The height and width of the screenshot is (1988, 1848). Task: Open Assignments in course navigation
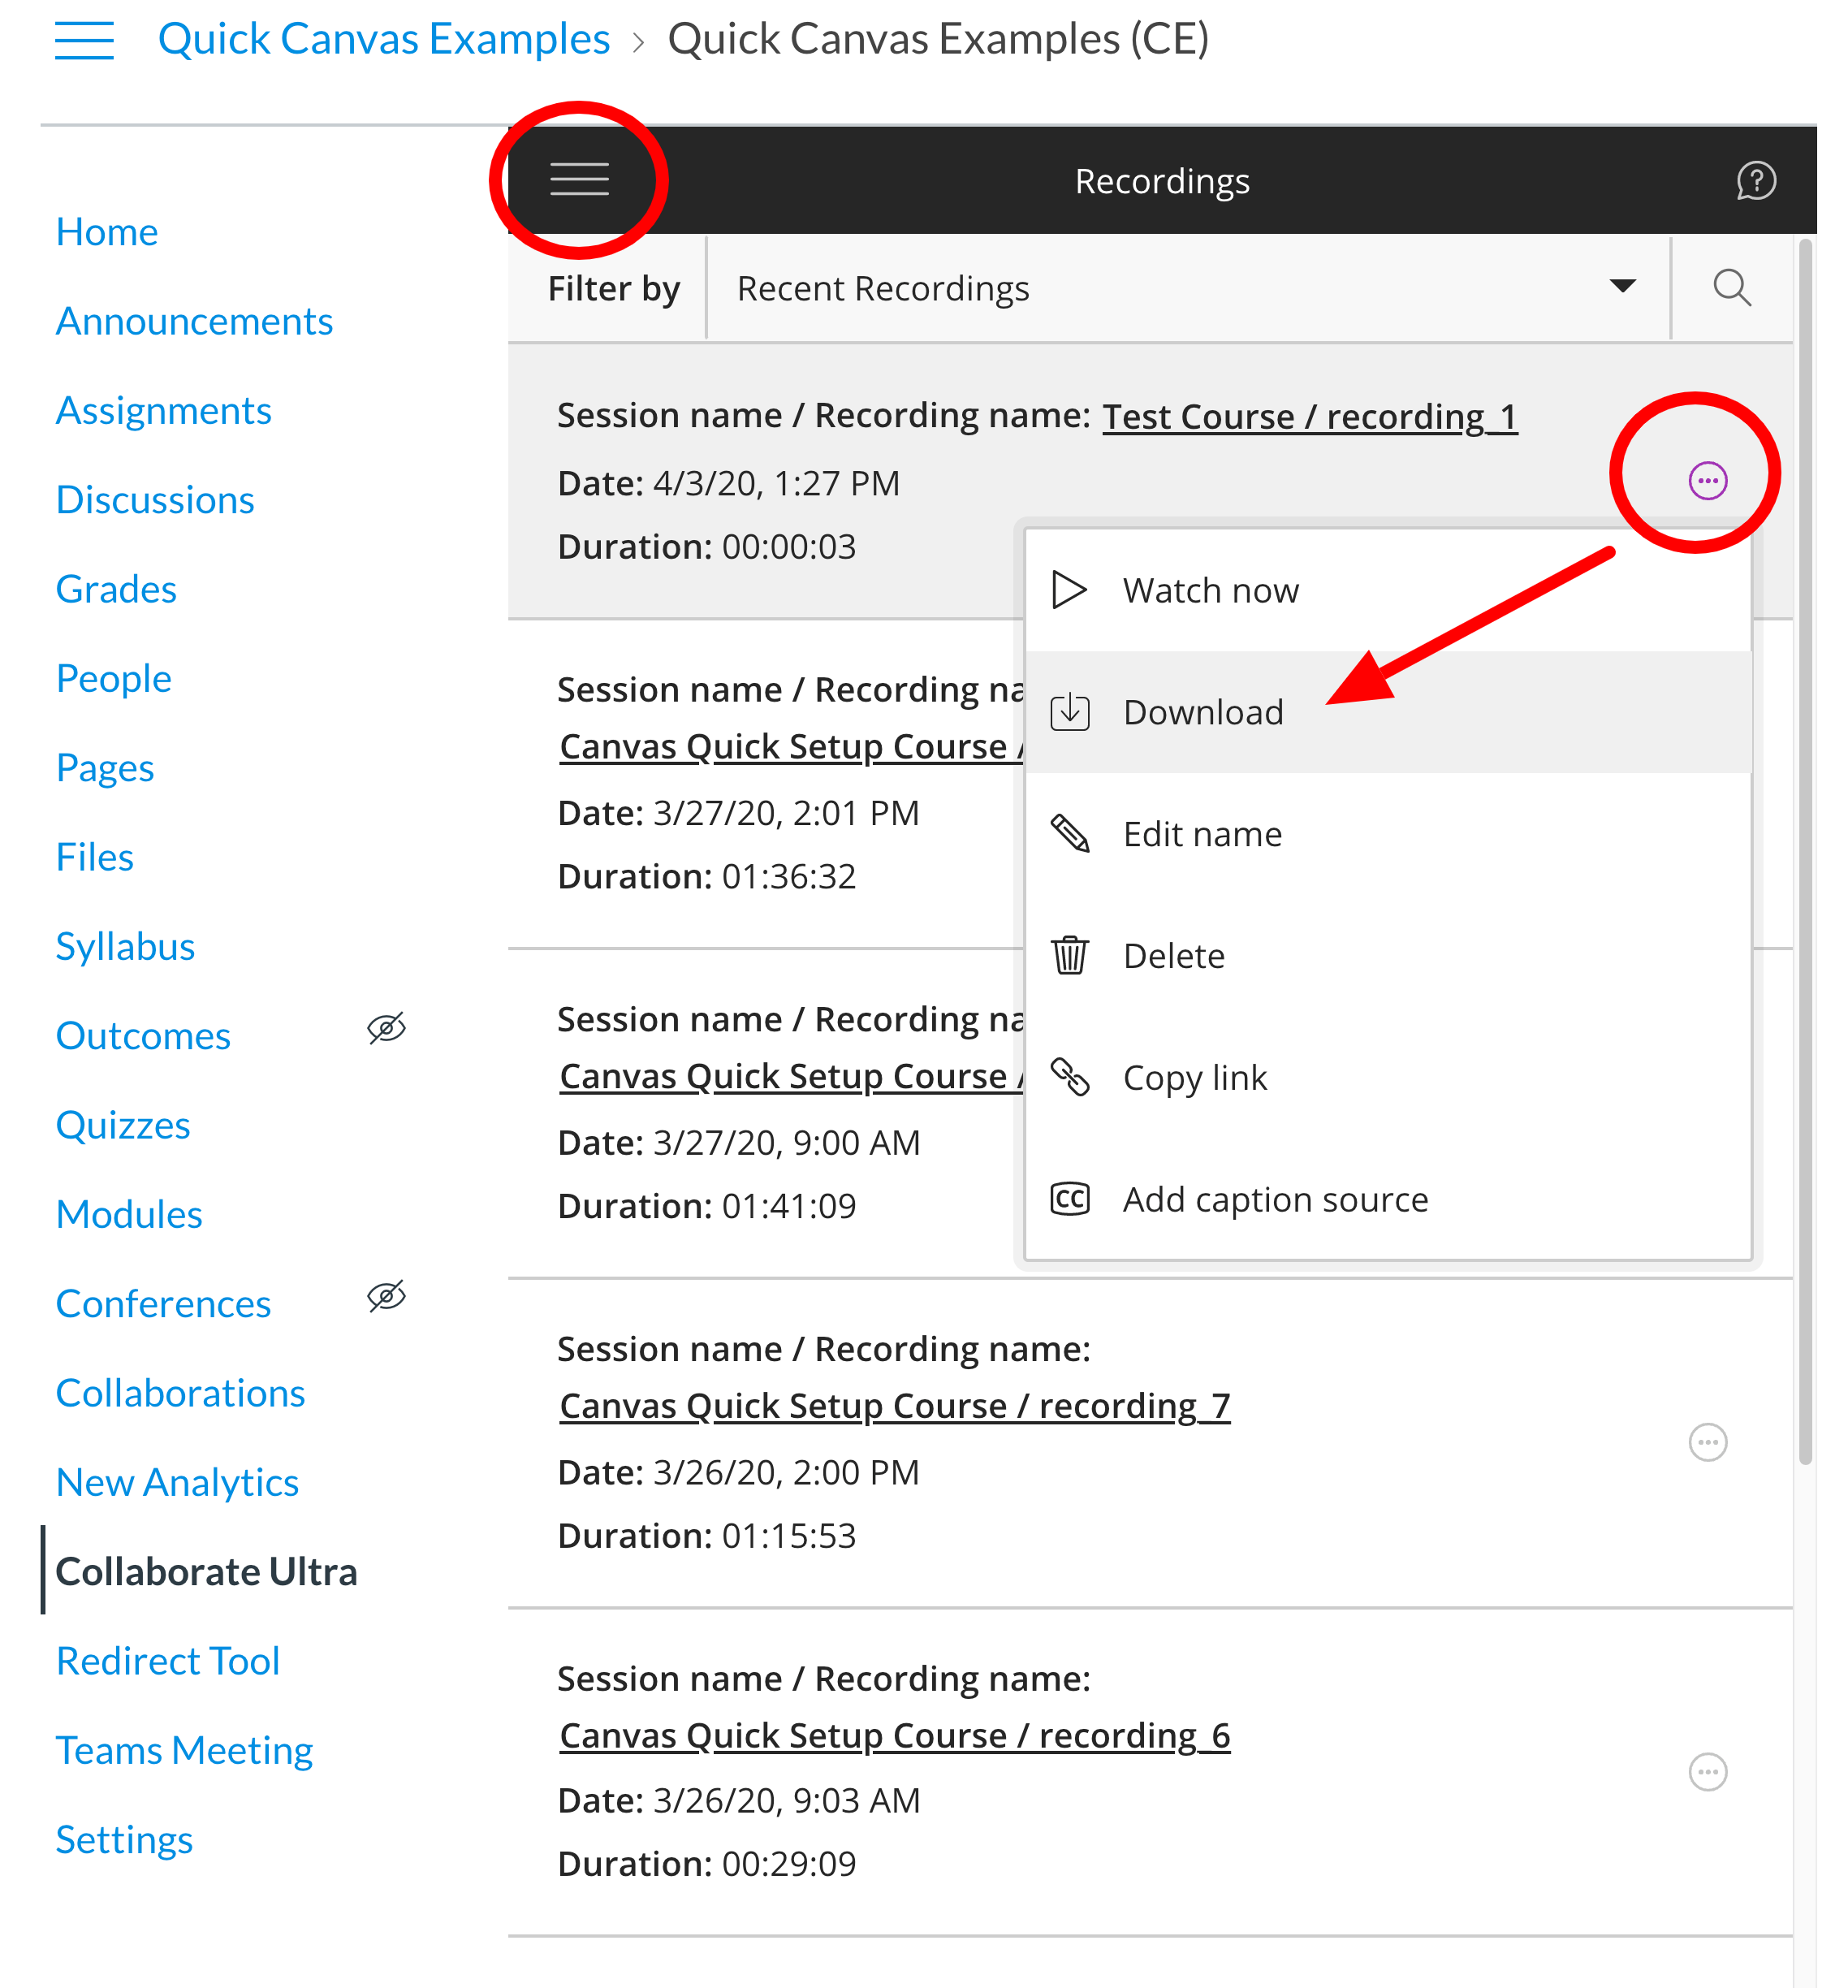(x=163, y=410)
